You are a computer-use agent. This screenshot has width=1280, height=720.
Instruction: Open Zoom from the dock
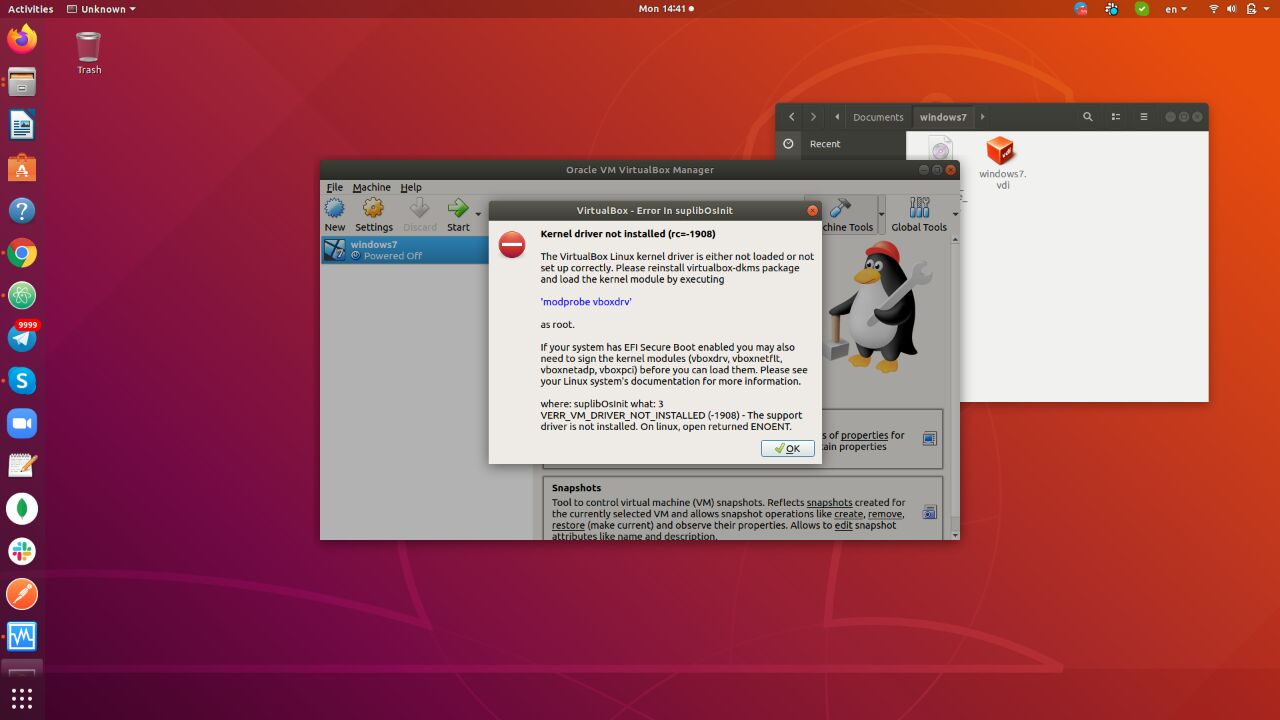point(22,424)
